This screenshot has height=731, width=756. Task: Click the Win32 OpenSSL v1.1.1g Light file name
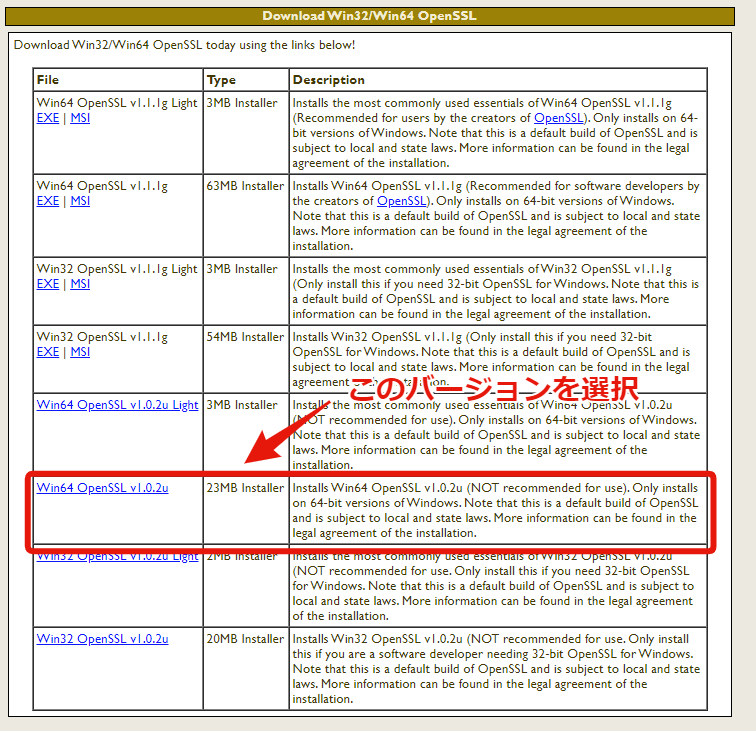(117, 269)
